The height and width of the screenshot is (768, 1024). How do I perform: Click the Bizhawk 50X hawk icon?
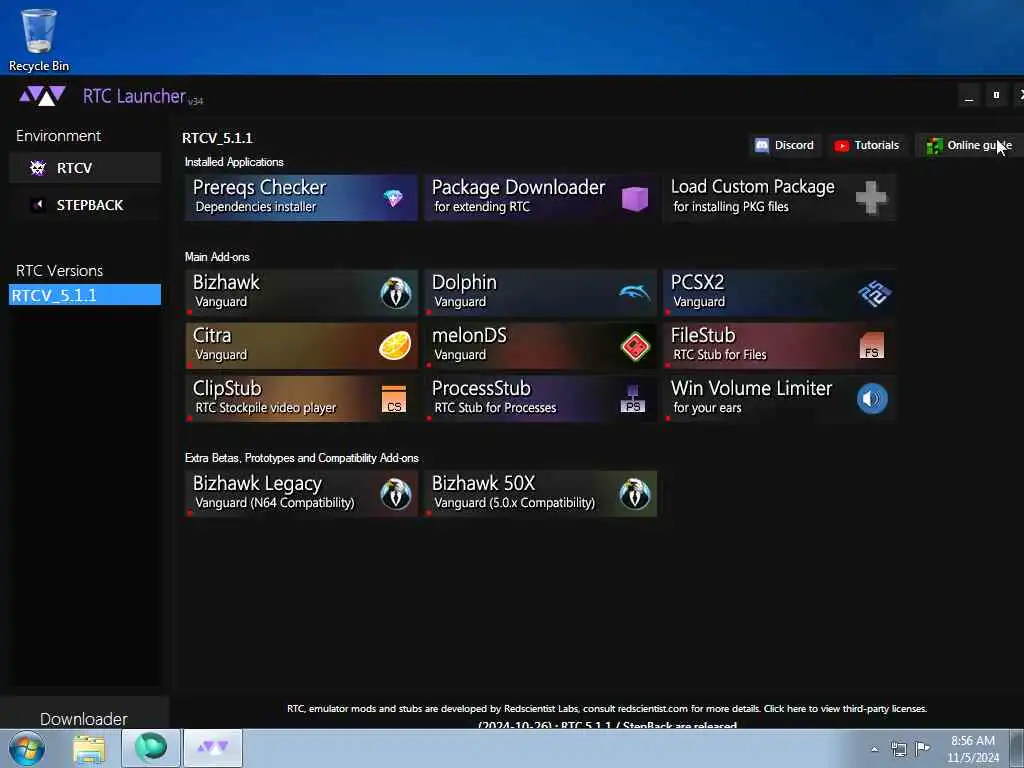click(x=635, y=494)
